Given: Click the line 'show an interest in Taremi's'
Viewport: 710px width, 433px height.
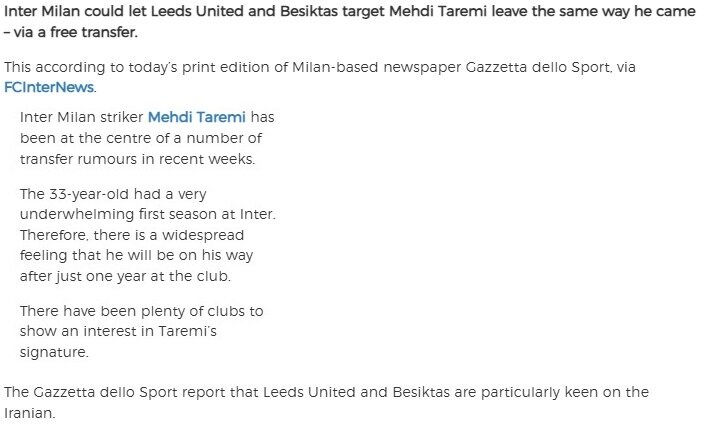Looking at the screenshot, I should tap(118, 331).
